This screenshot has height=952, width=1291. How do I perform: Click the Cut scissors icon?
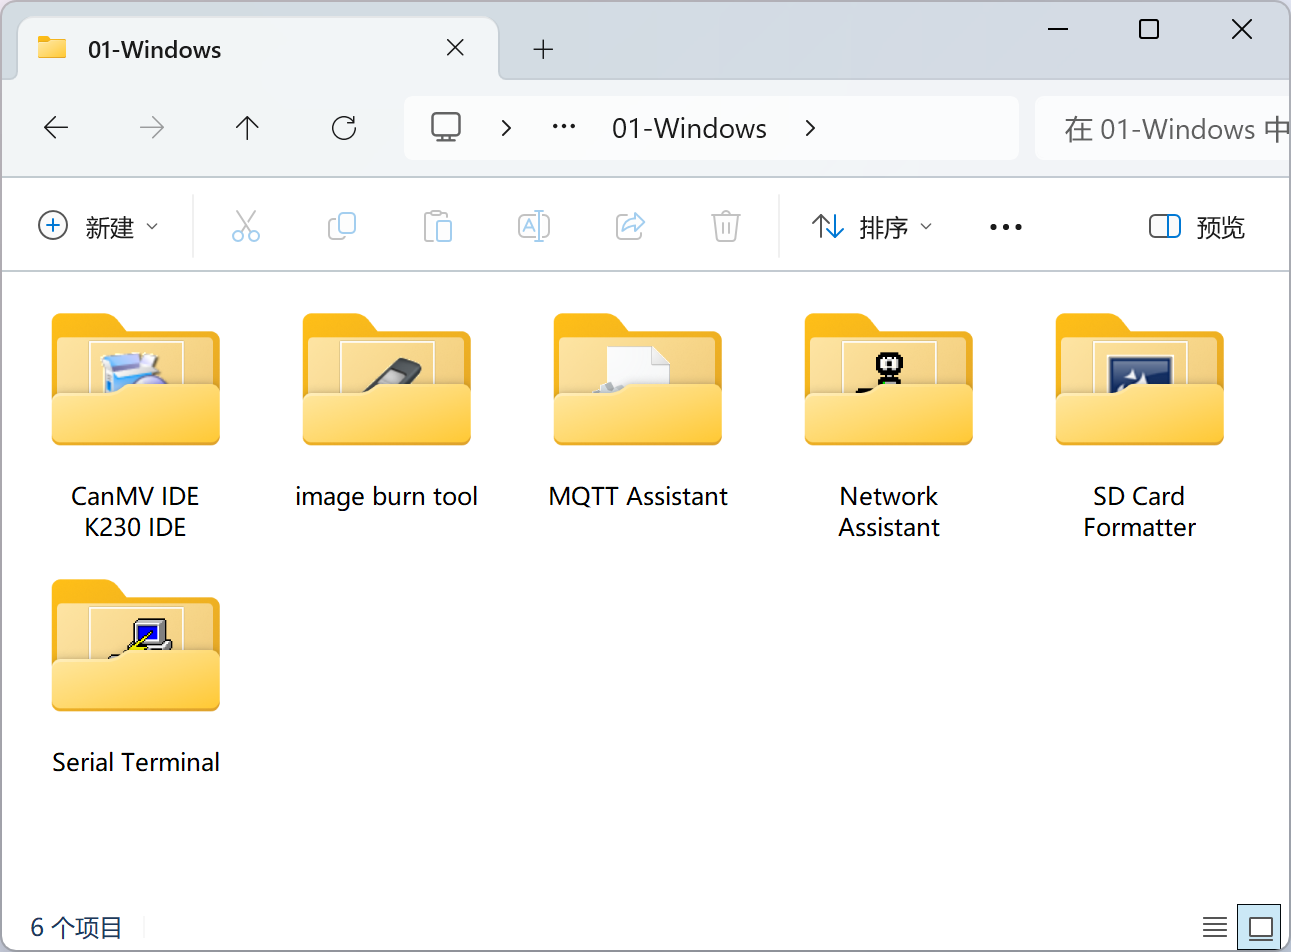pos(246,226)
